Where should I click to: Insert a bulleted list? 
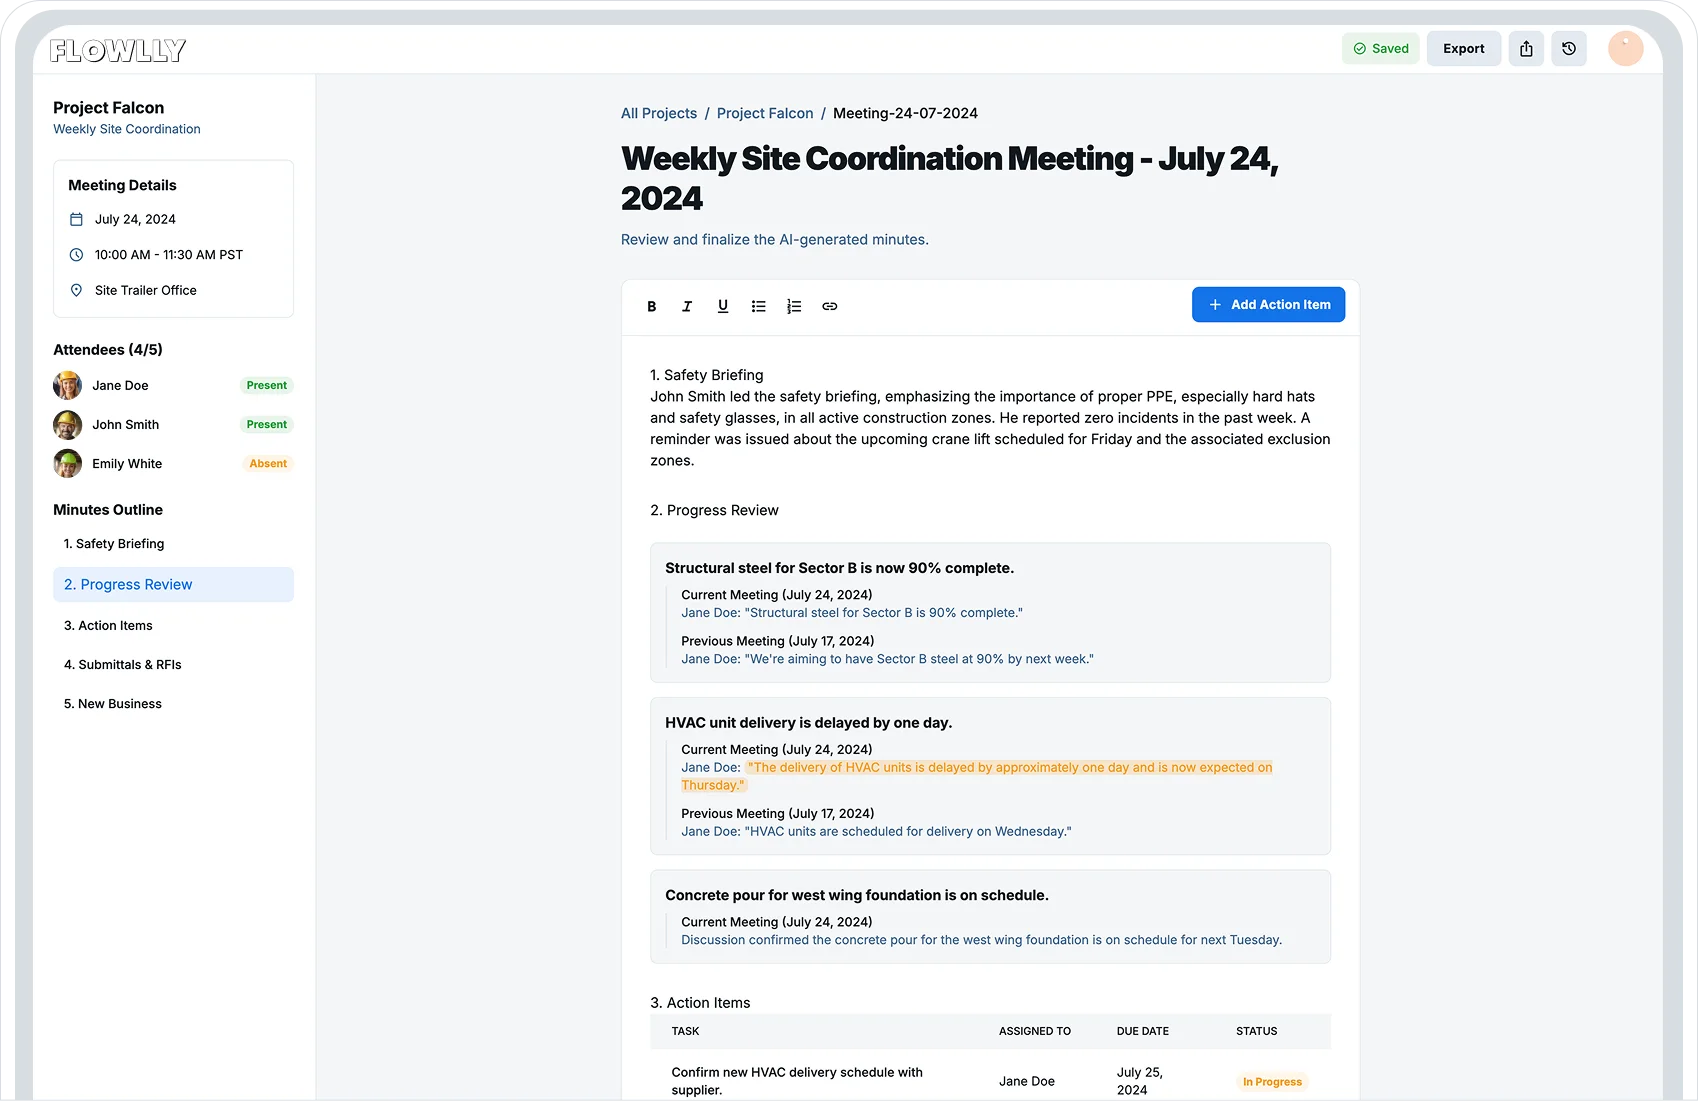(759, 306)
